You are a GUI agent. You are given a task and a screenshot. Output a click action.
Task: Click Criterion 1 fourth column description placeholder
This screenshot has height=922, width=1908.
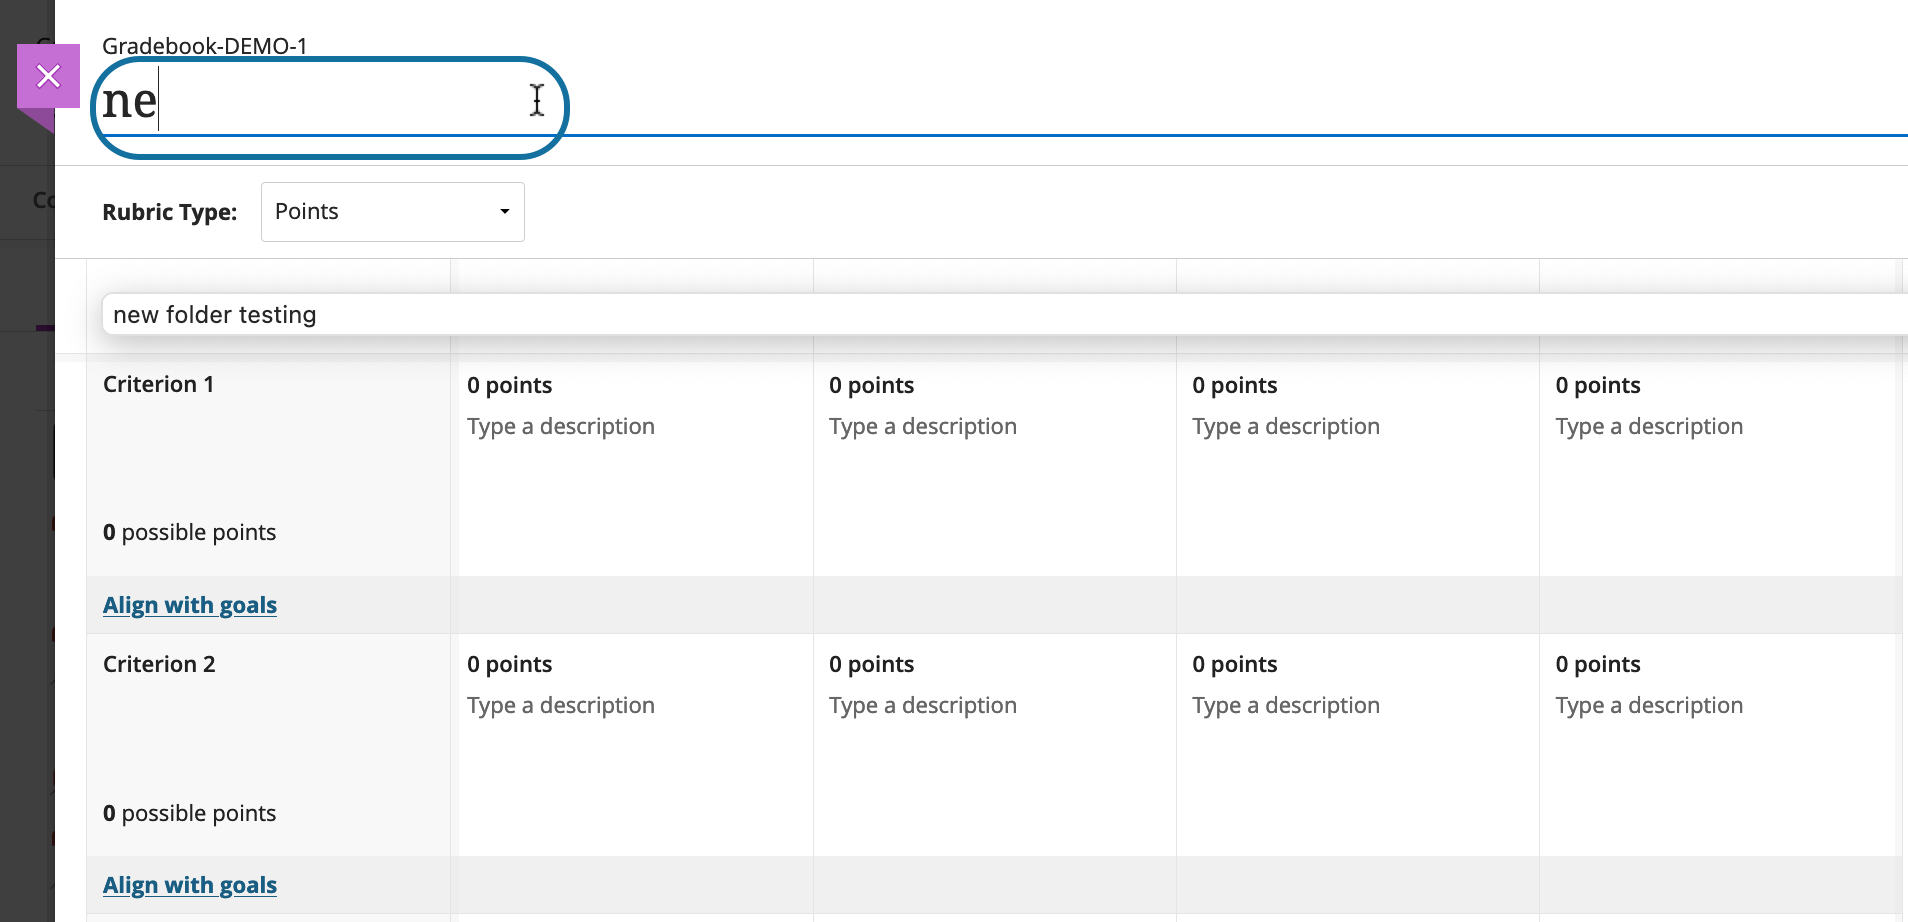pos(1648,427)
